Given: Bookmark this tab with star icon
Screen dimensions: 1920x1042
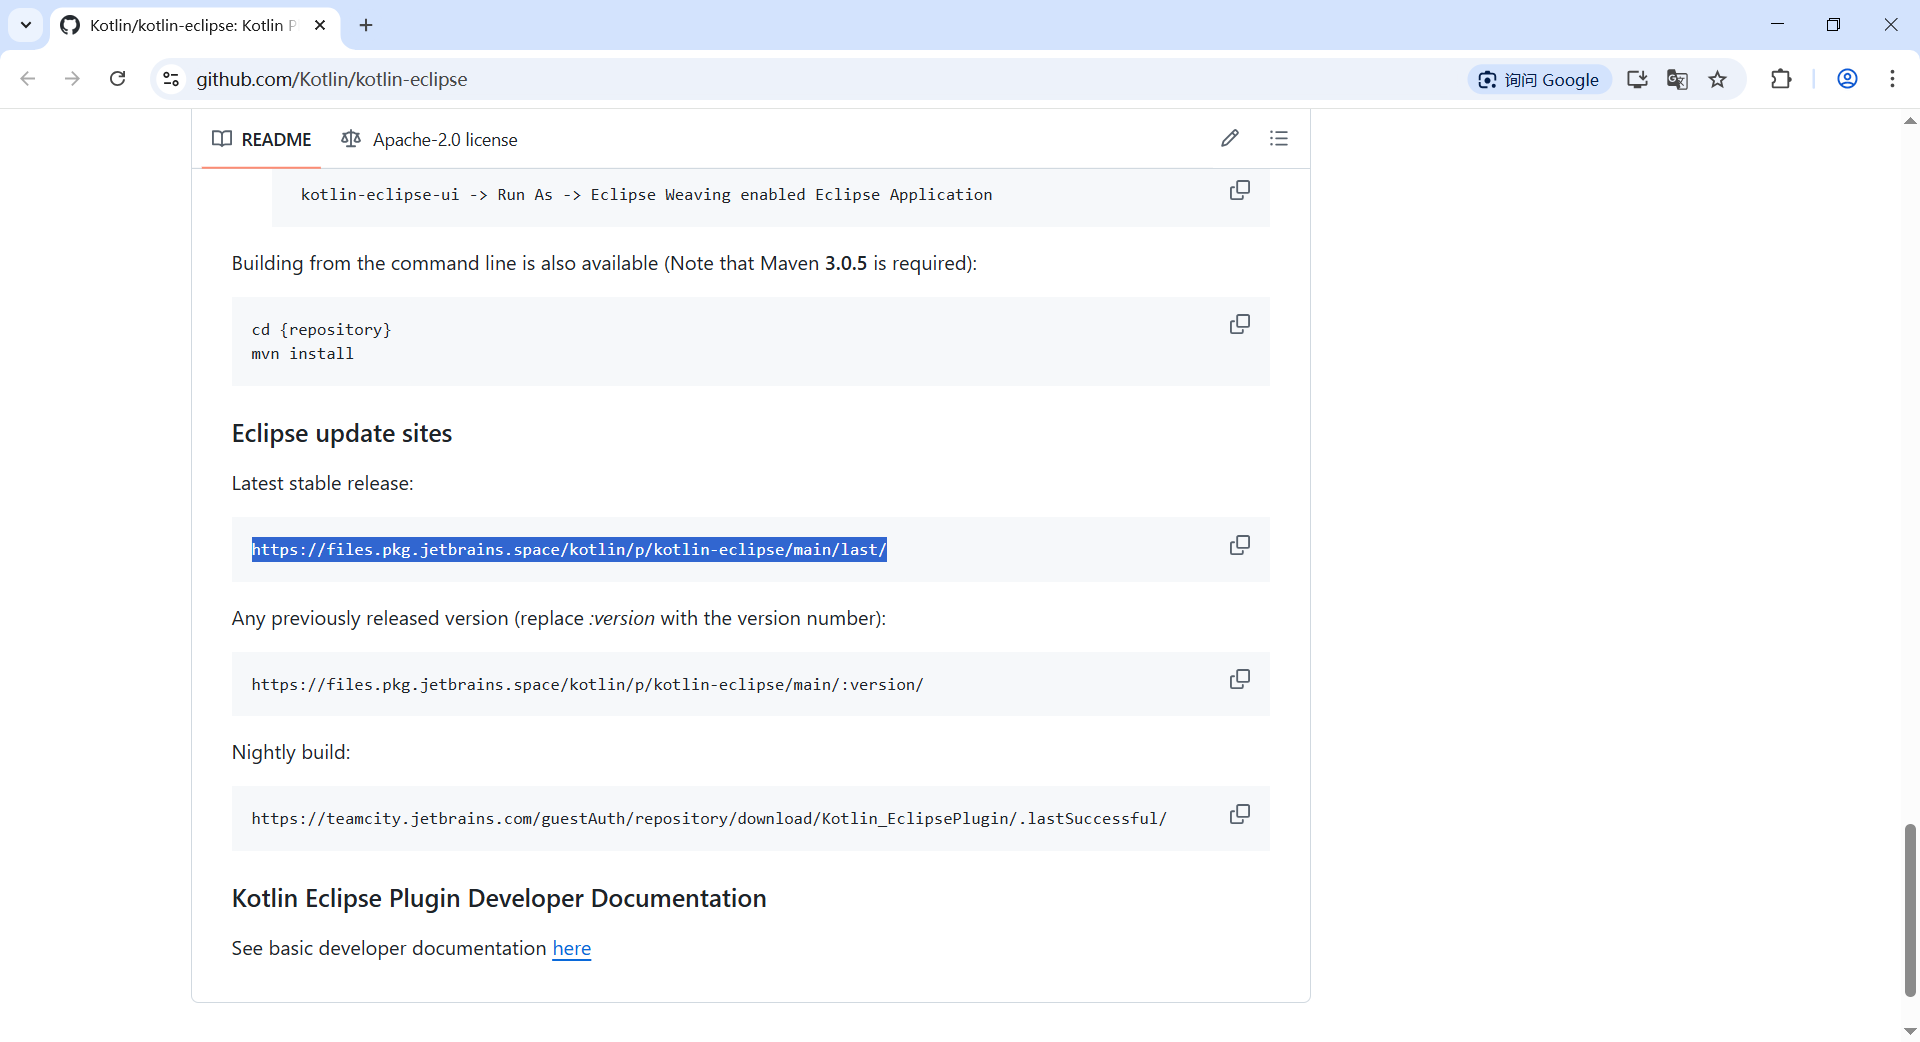Looking at the screenshot, I should pyautogui.click(x=1718, y=79).
